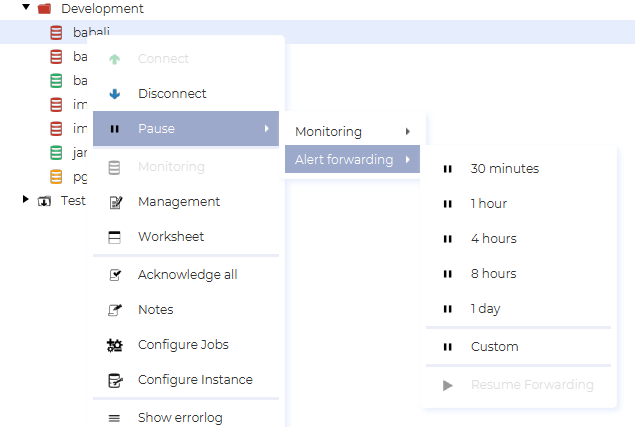635x427 pixels.
Task: Click the blue Disconnect arrow icon
Action: pyautogui.click(x=115, y=94)
